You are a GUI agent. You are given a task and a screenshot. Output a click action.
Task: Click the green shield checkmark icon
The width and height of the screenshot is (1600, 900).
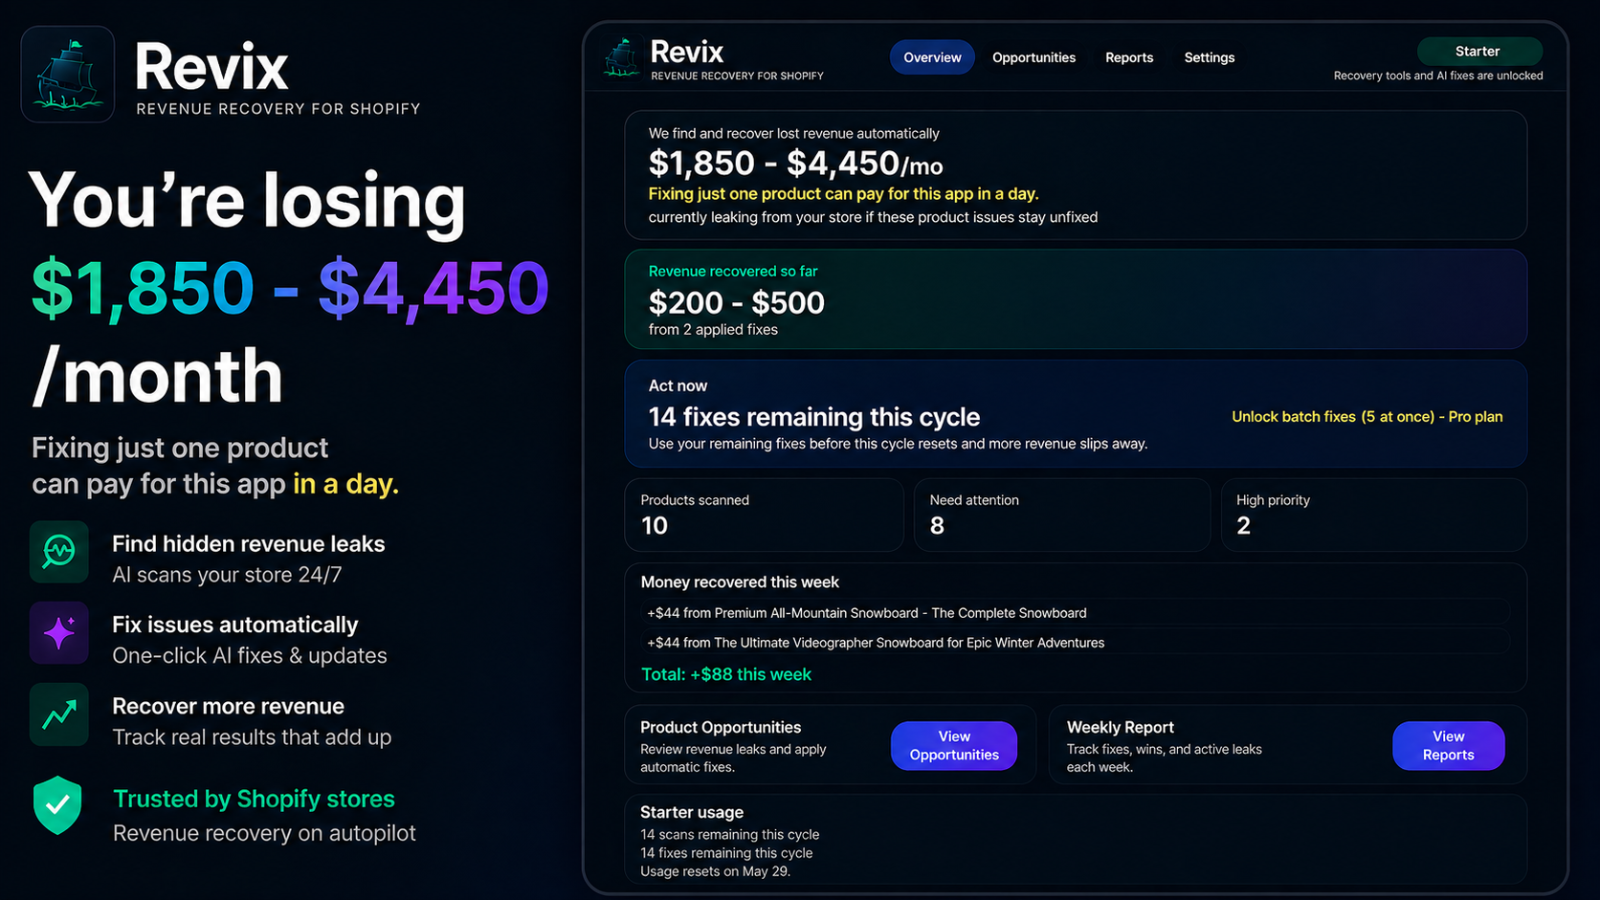pos(57,805)
